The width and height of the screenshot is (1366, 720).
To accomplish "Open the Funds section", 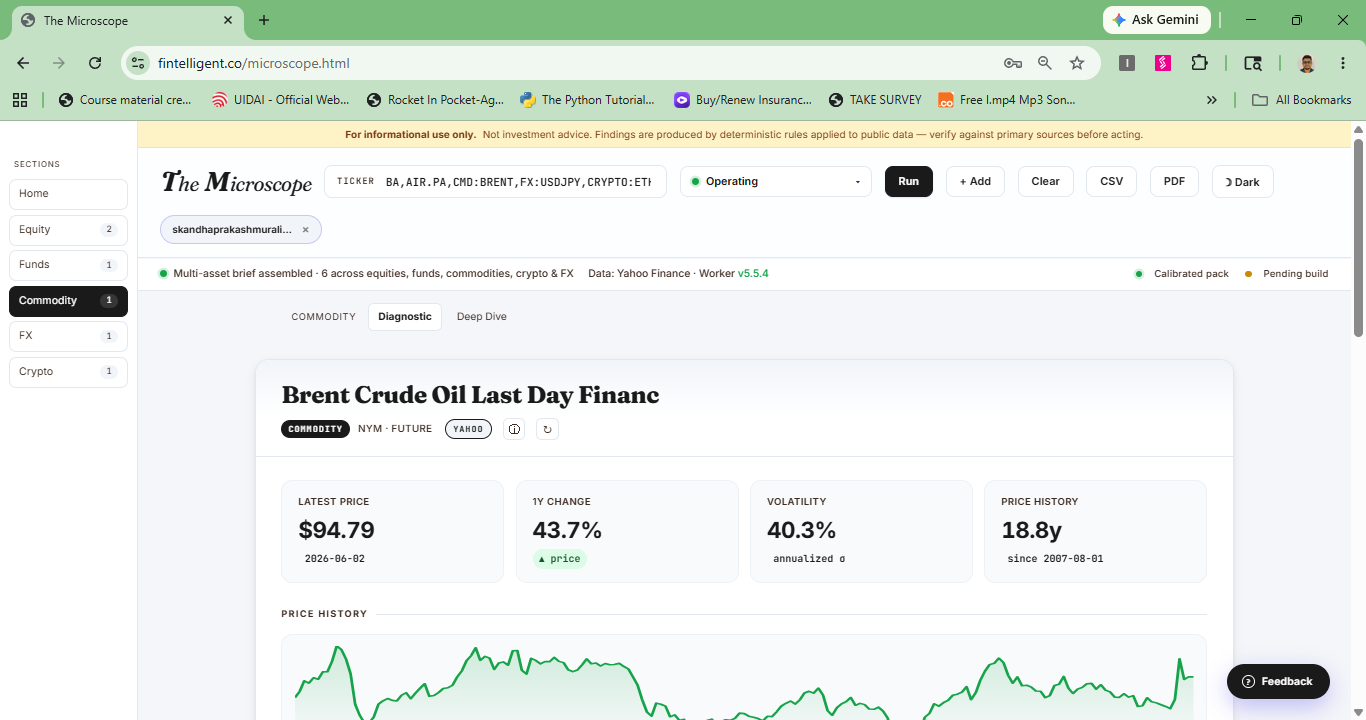I will pos(68,265).
